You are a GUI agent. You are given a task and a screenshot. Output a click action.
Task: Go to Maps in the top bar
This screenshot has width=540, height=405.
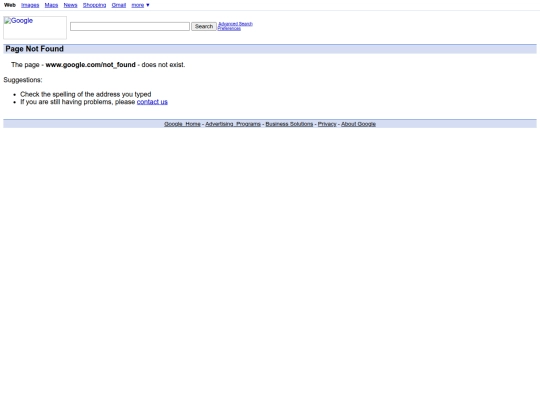[51, 5]
